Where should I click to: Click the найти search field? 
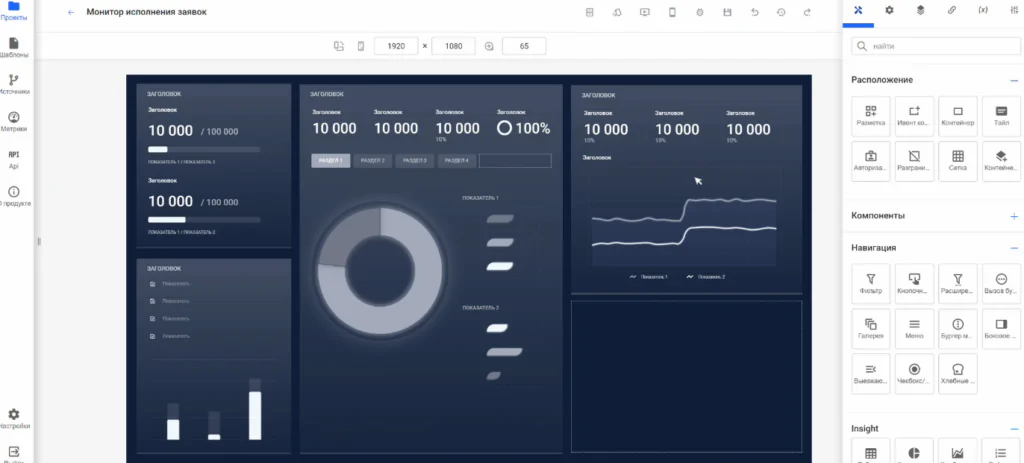(x=936, y=46)
